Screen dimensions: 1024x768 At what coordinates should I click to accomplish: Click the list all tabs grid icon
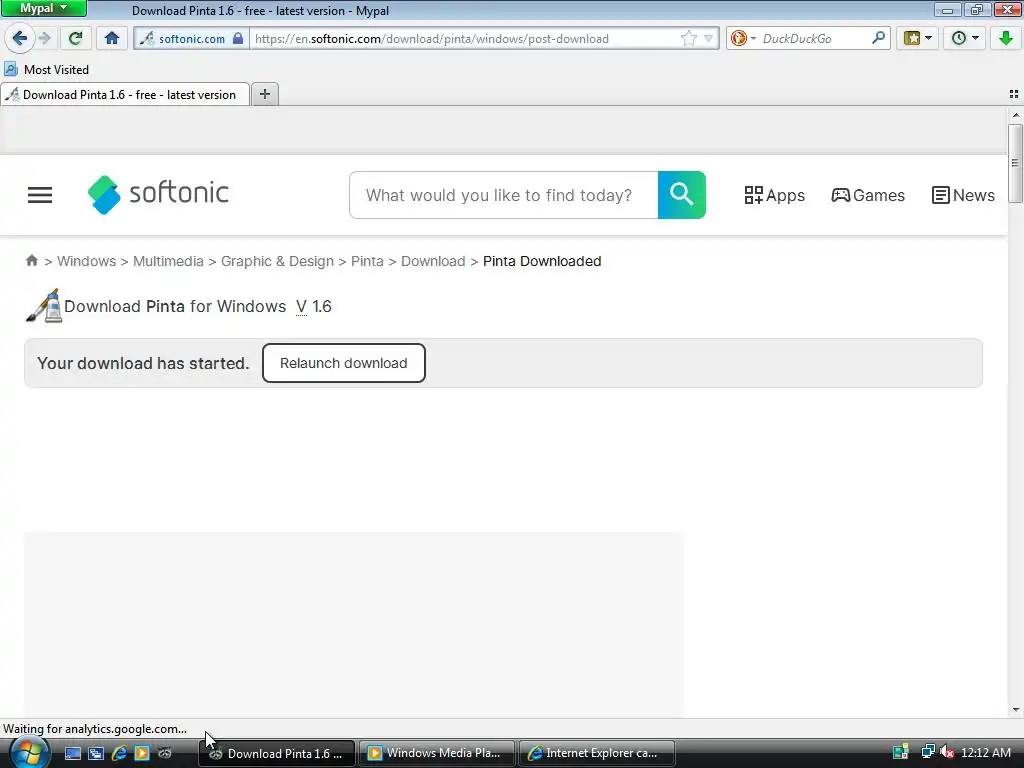(1014, 94)
